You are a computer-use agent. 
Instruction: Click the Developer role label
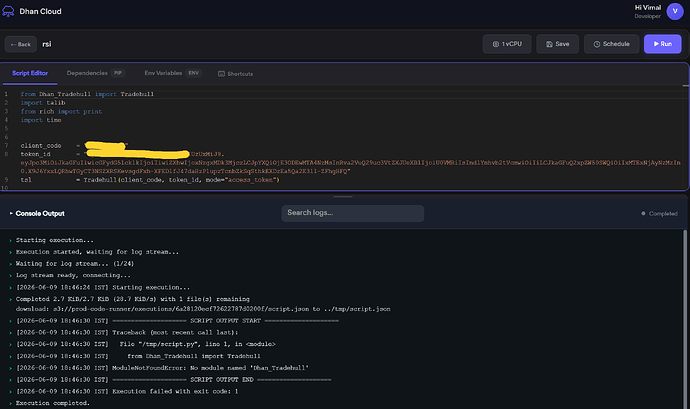point(647,16)
